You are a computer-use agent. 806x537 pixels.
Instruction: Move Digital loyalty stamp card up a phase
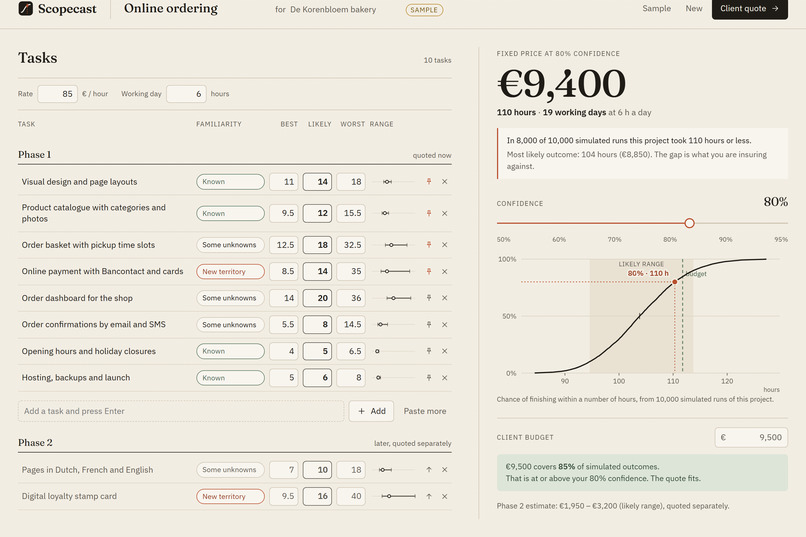[429, 496]
